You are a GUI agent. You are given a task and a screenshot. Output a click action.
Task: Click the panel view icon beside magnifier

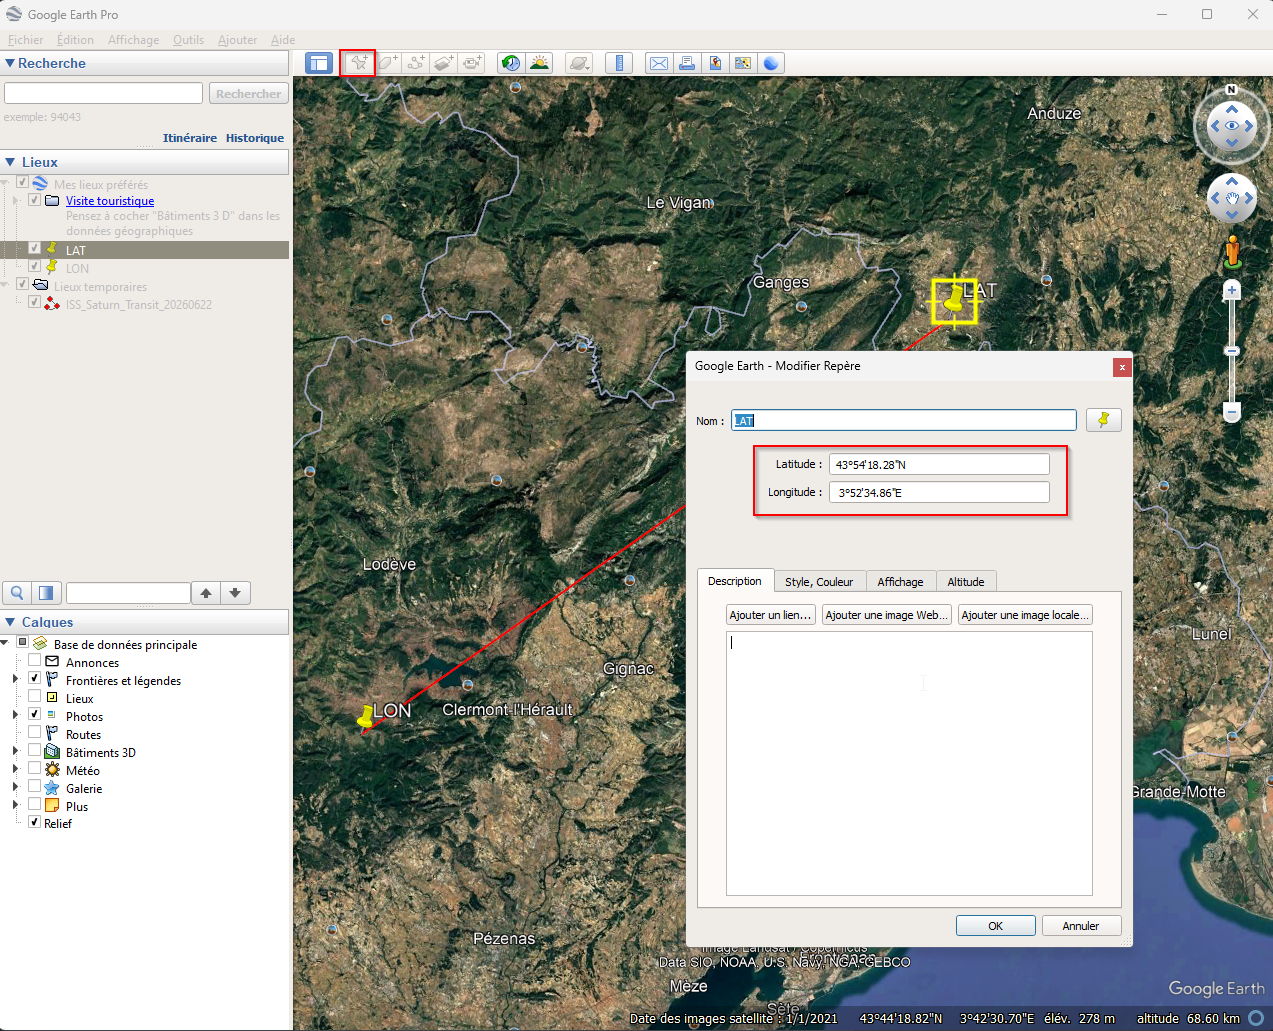(x=46, y=593)
